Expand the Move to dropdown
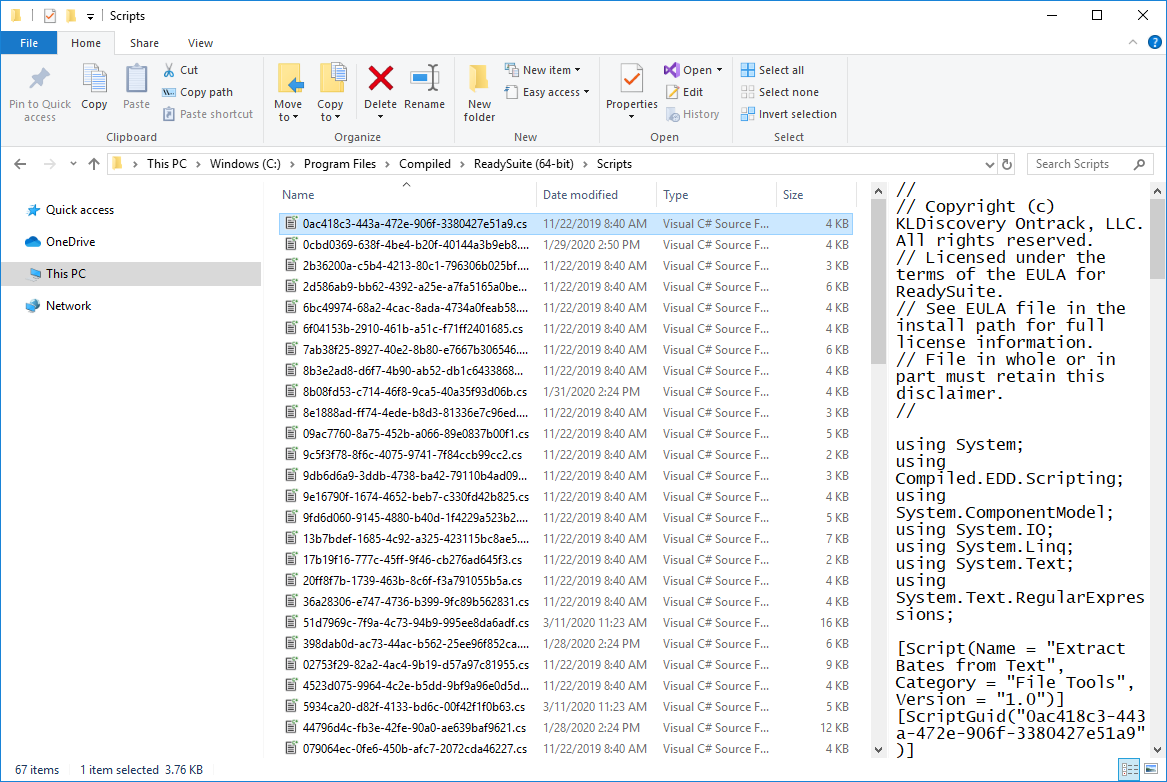The image size is (1167, 782). point(288,117)
